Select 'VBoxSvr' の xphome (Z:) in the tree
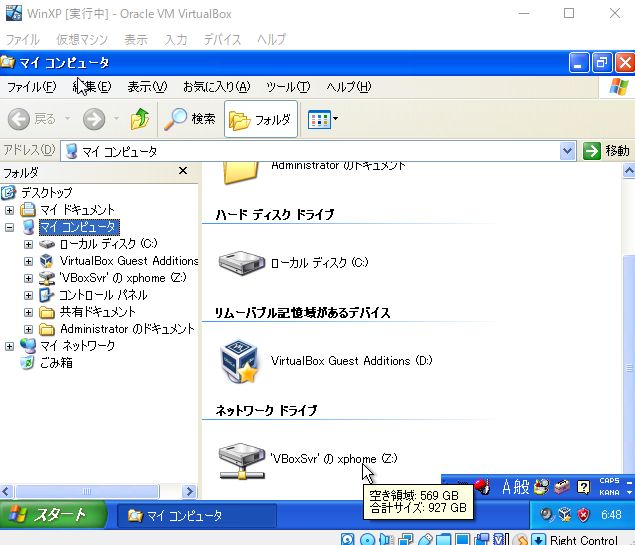The width and height of the screenshot is (635, 545). [123, 278]
